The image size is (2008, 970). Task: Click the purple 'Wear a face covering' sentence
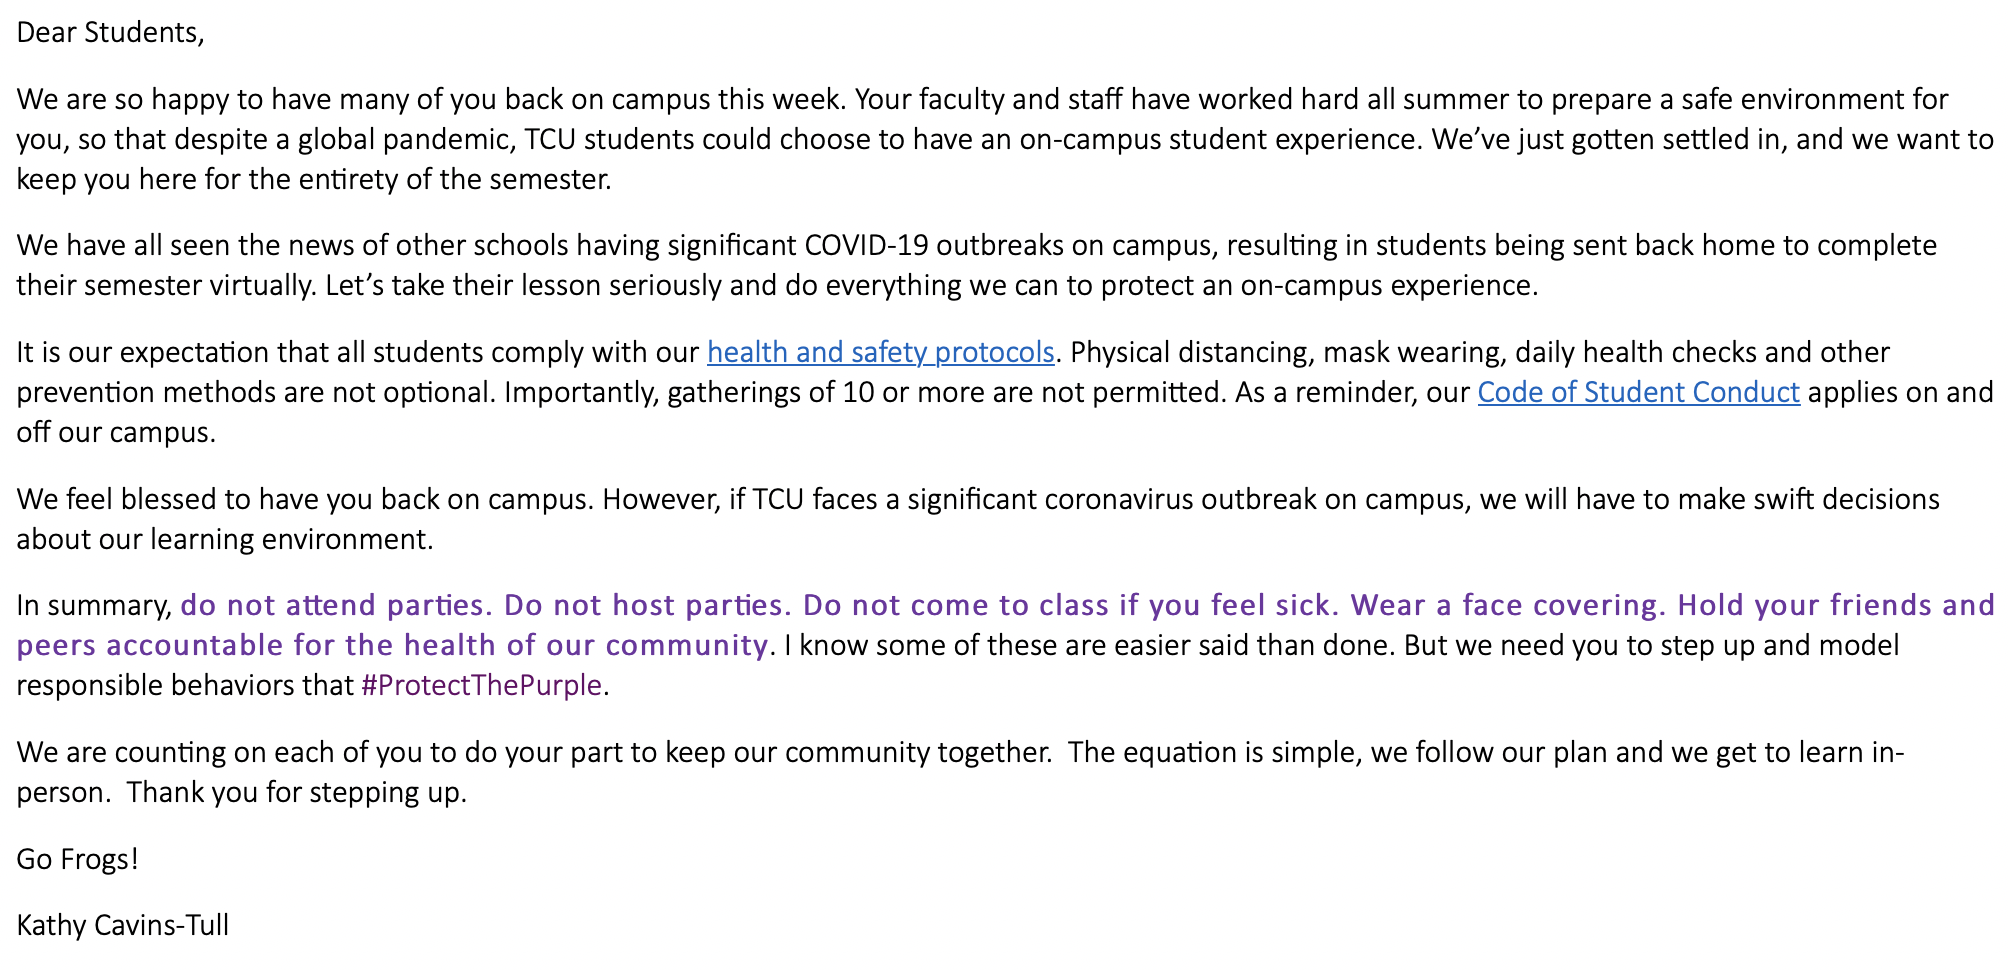point(1508,606)
